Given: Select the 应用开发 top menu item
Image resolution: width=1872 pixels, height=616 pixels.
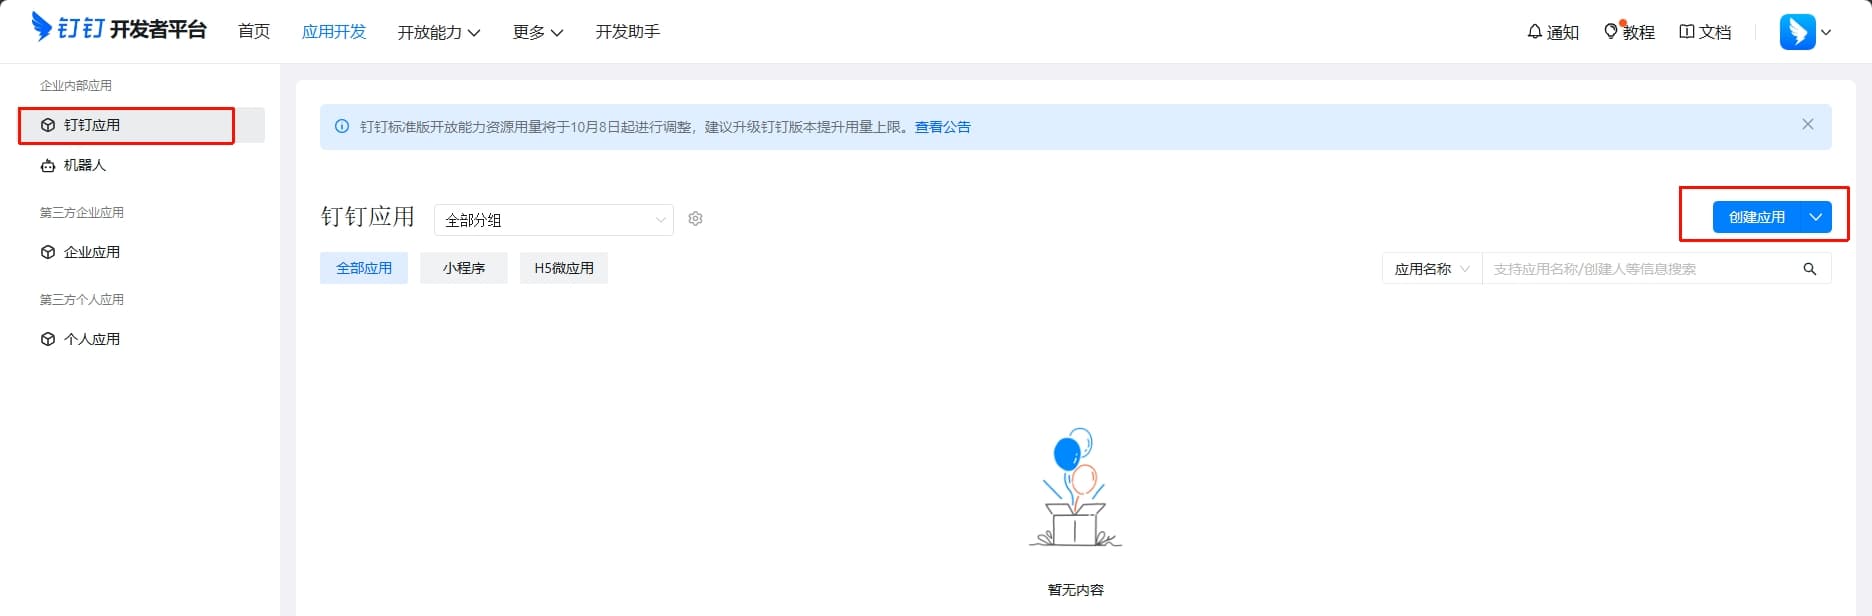Looking at the screenshot, I should 334,32.
